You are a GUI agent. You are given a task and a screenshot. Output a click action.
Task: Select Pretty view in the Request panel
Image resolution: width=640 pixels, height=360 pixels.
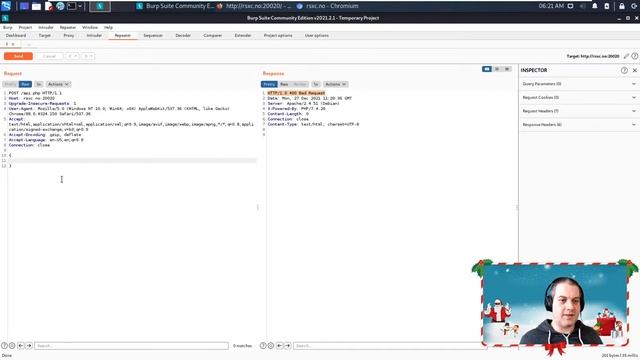pyautogui.click(x=11, y=84)
